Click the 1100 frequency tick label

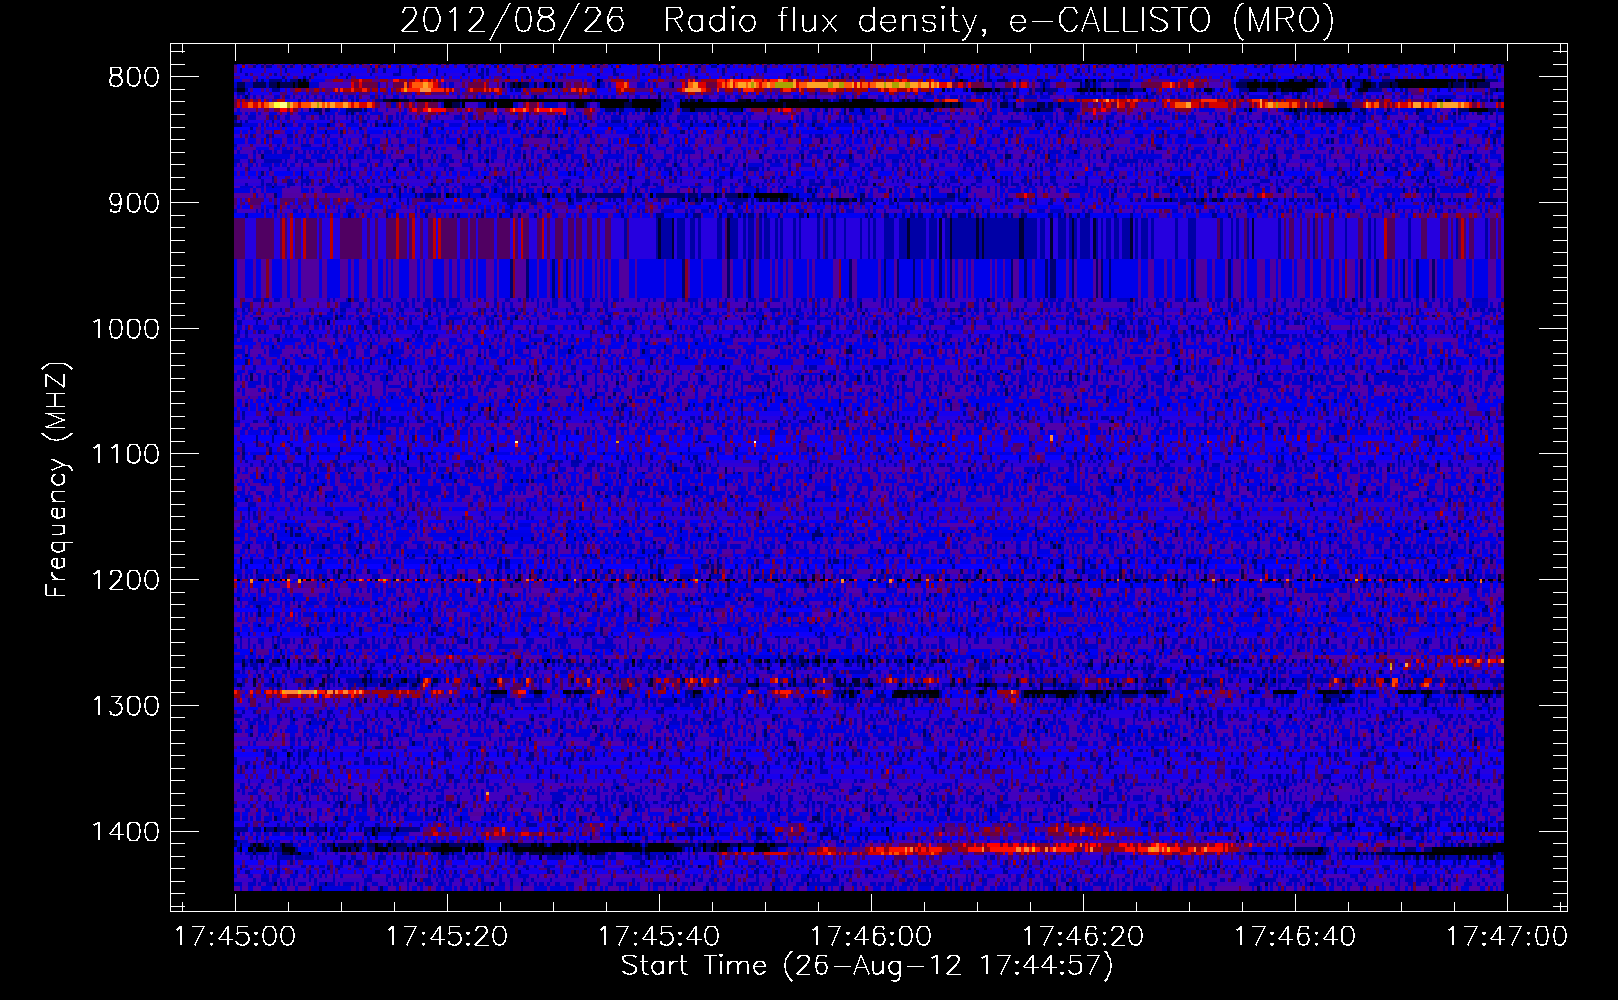[125, 455]
